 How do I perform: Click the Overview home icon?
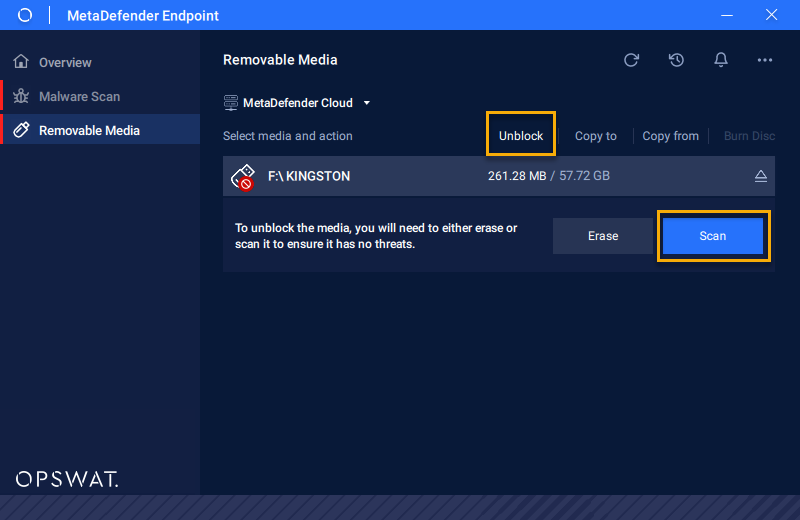pyautogui.click(x=21, y=61)
